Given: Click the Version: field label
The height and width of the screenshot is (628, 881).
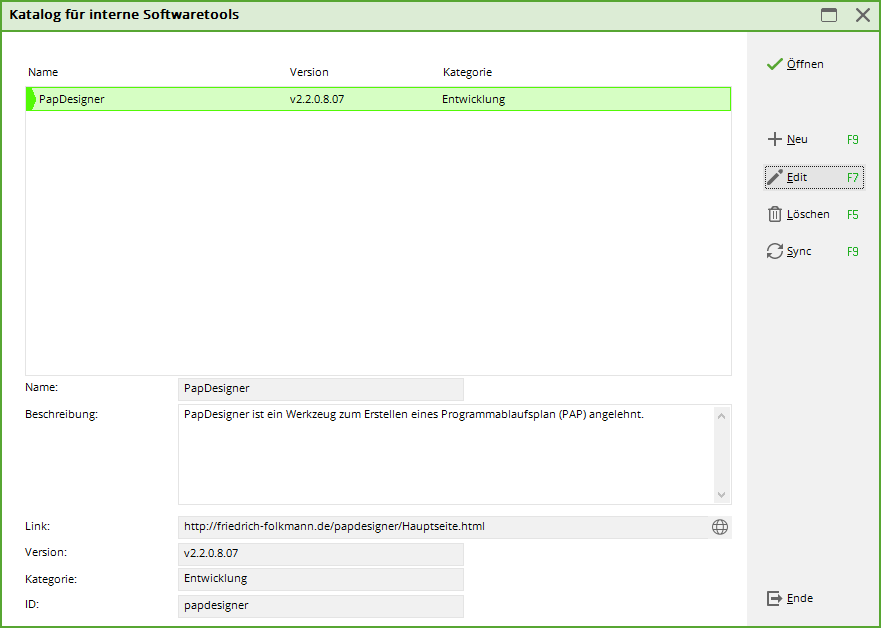Looking at the screenshot, I should click(46, 552).
